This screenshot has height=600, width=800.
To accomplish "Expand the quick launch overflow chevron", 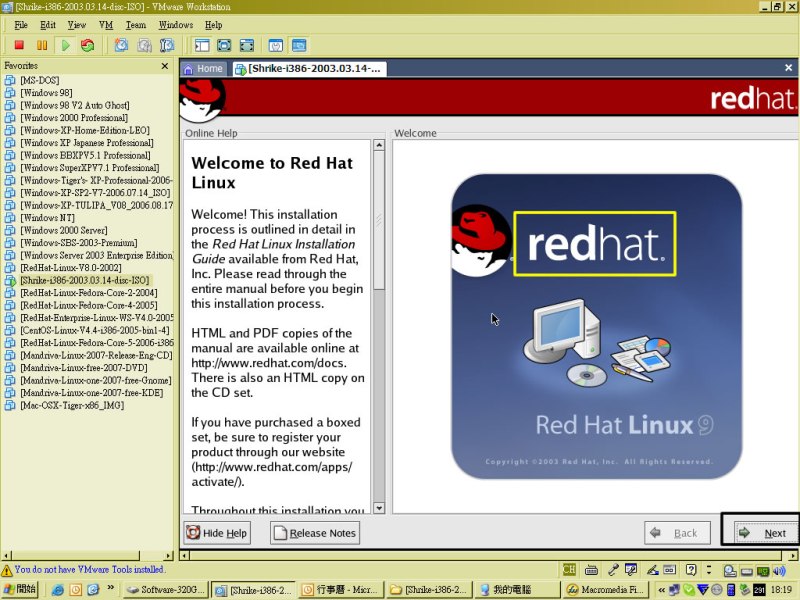I will pos(110,587).
